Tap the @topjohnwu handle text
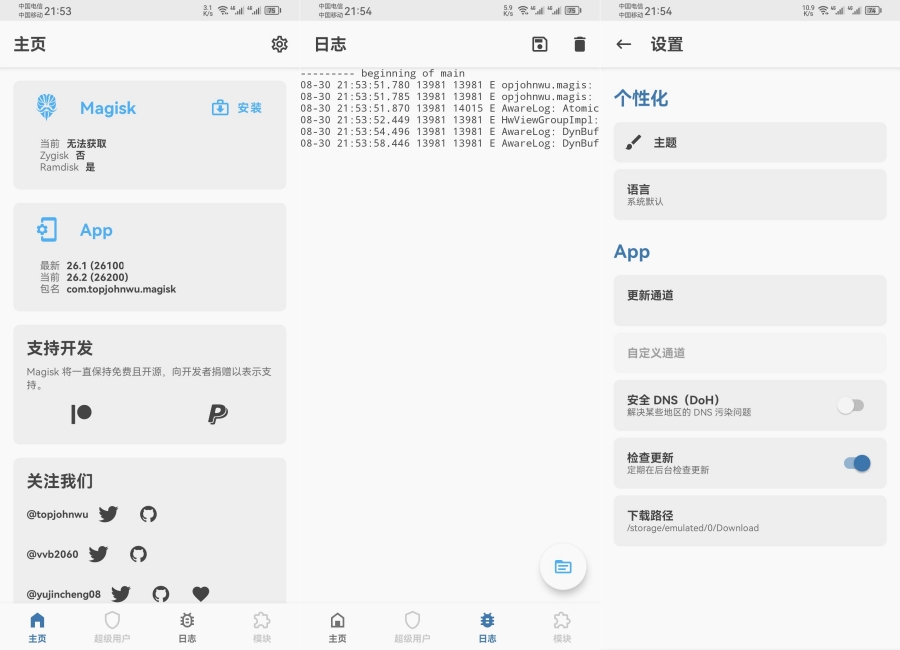Image resolution: width=900 pixels, height=650 pixels. [x=57, y=514]
